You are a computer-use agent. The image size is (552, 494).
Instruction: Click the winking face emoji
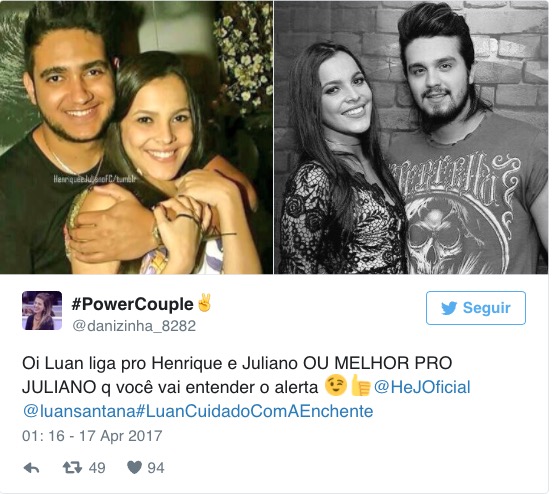click(335, 385)
